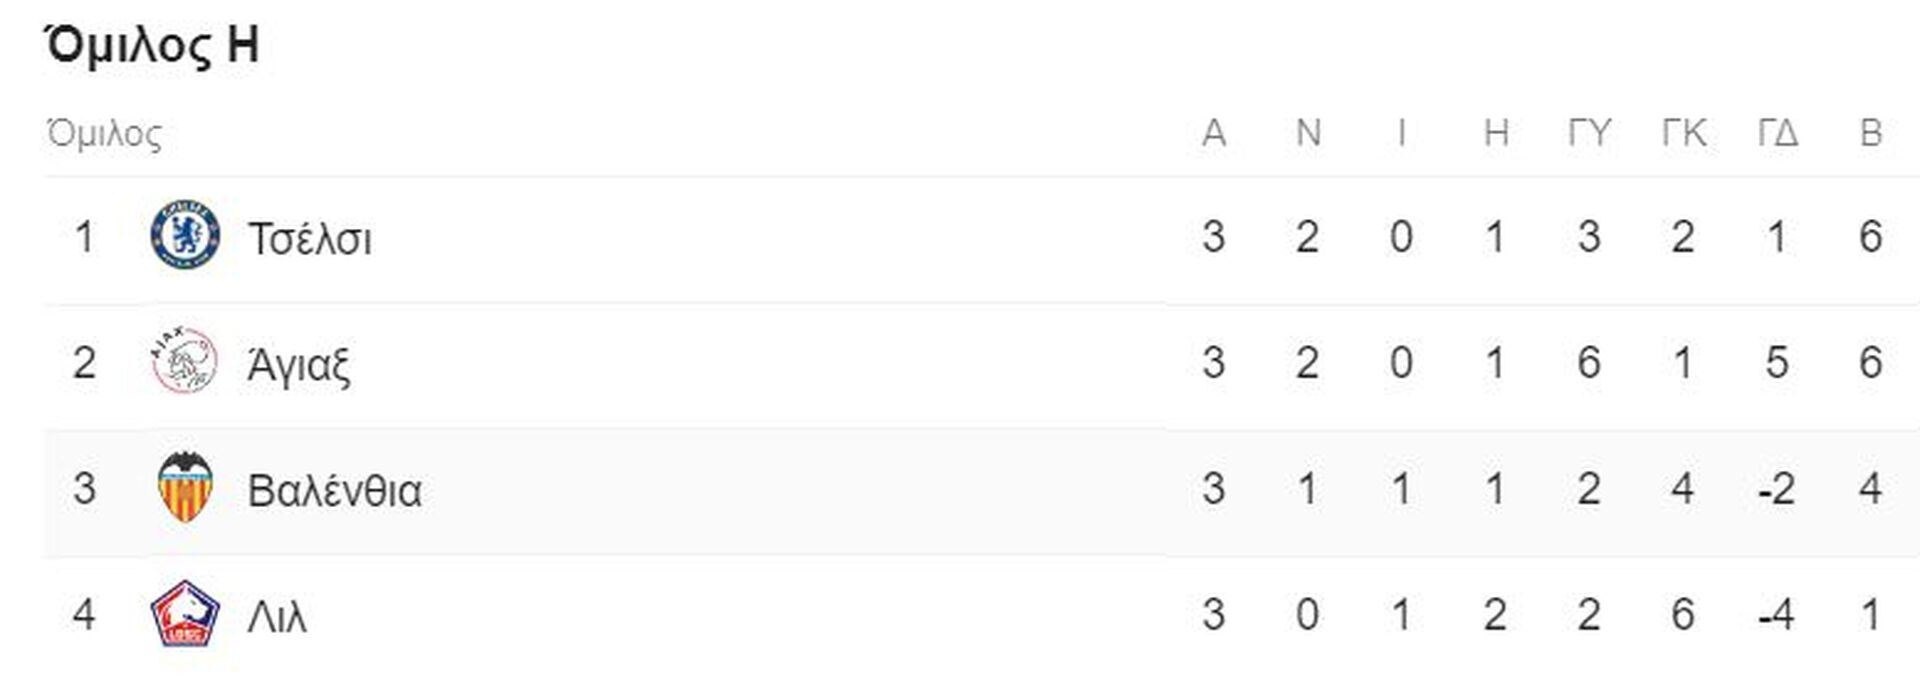This screenshot has height=689, width=1920.
Task: Open the Άγιαξ team link
Action: [x=299, y=364]
